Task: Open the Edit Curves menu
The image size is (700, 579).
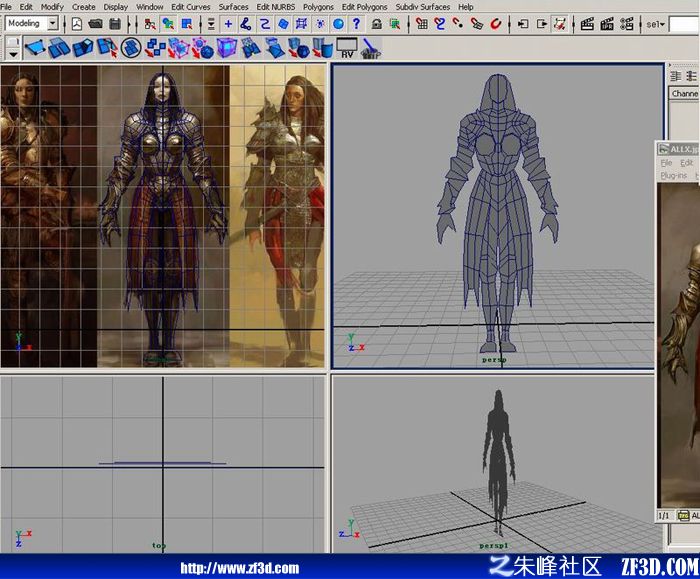Action: click(190, 7)
